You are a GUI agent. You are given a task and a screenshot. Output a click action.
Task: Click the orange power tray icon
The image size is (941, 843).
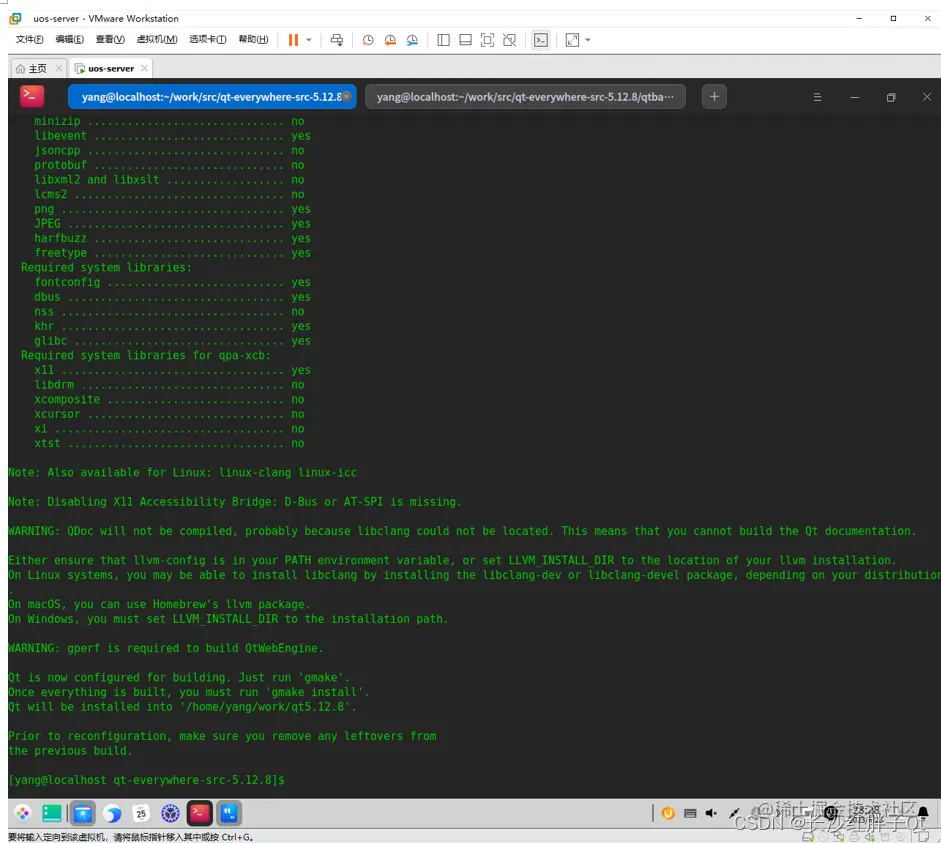click(668, 813)
